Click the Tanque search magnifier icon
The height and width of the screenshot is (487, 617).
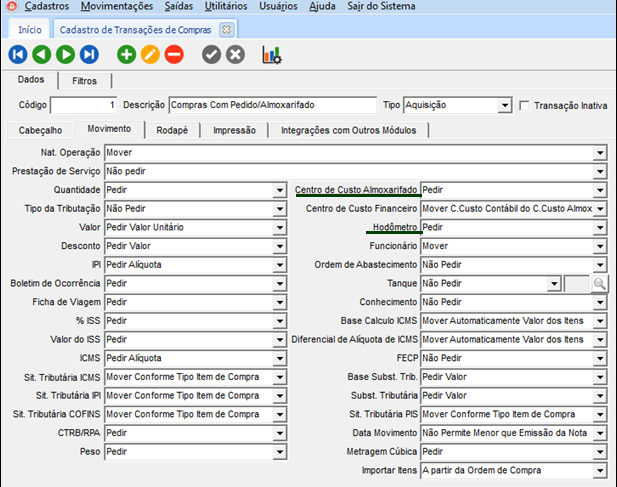(x=599, y=284)
